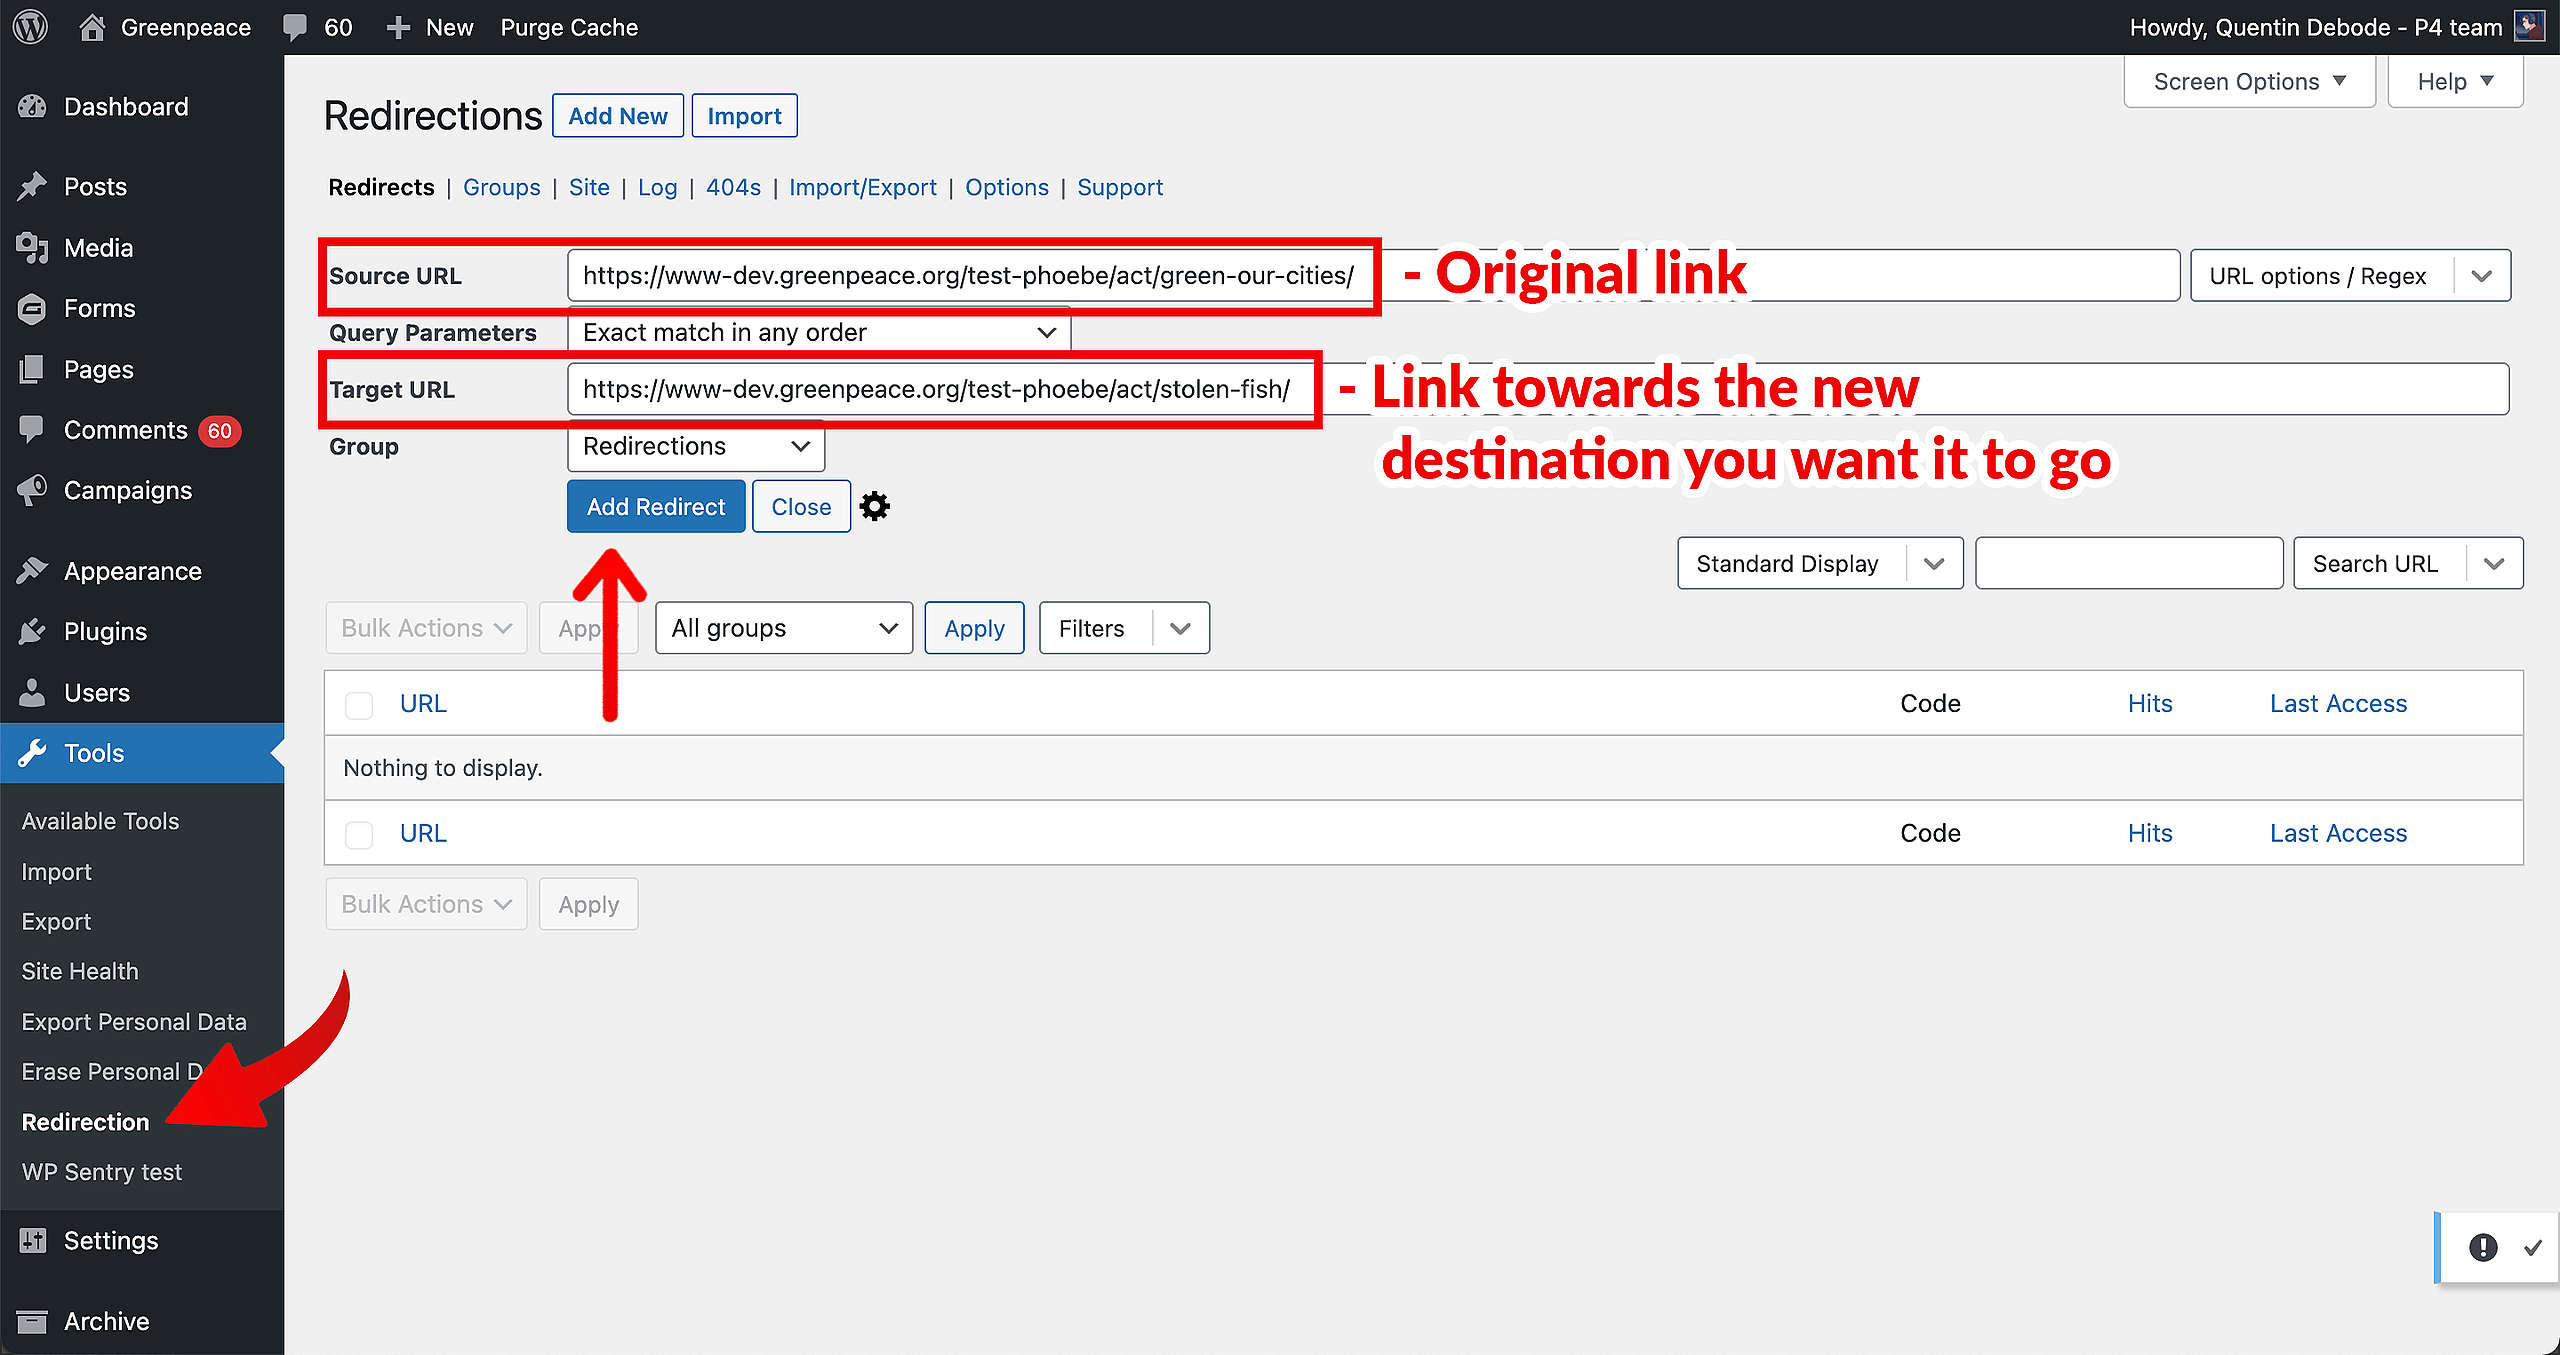Click Purge Cache in admin bar

pyautogui.click(x=569, y=27)
